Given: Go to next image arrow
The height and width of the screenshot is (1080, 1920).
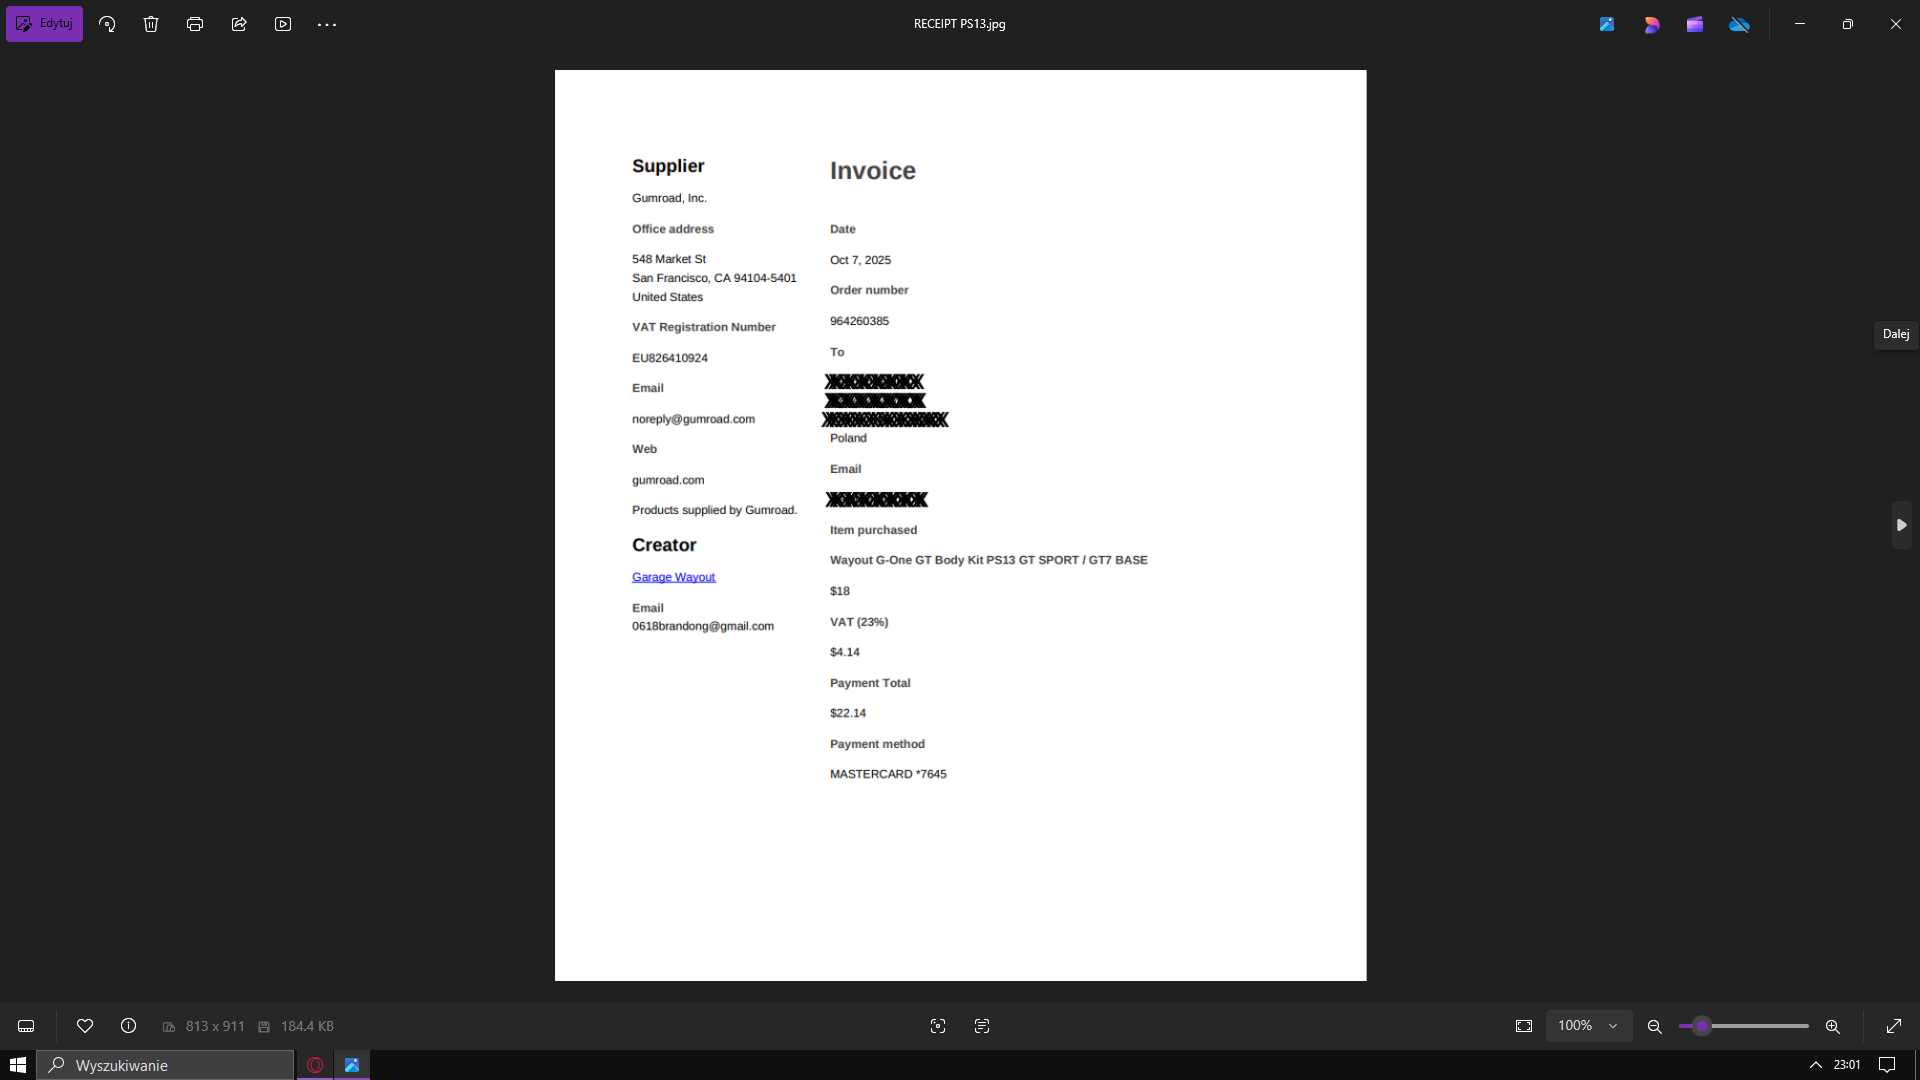Looking at the screenshot, I should (1901, 525).
